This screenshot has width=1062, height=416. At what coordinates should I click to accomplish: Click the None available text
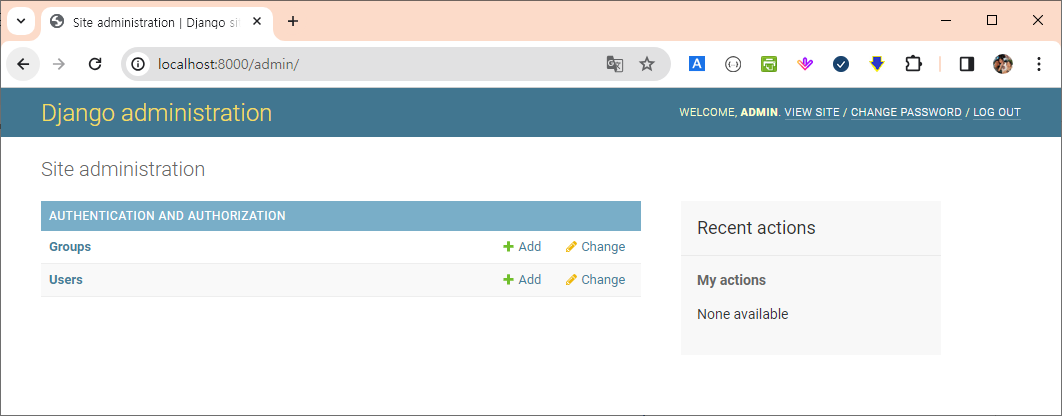click(742, 314)
